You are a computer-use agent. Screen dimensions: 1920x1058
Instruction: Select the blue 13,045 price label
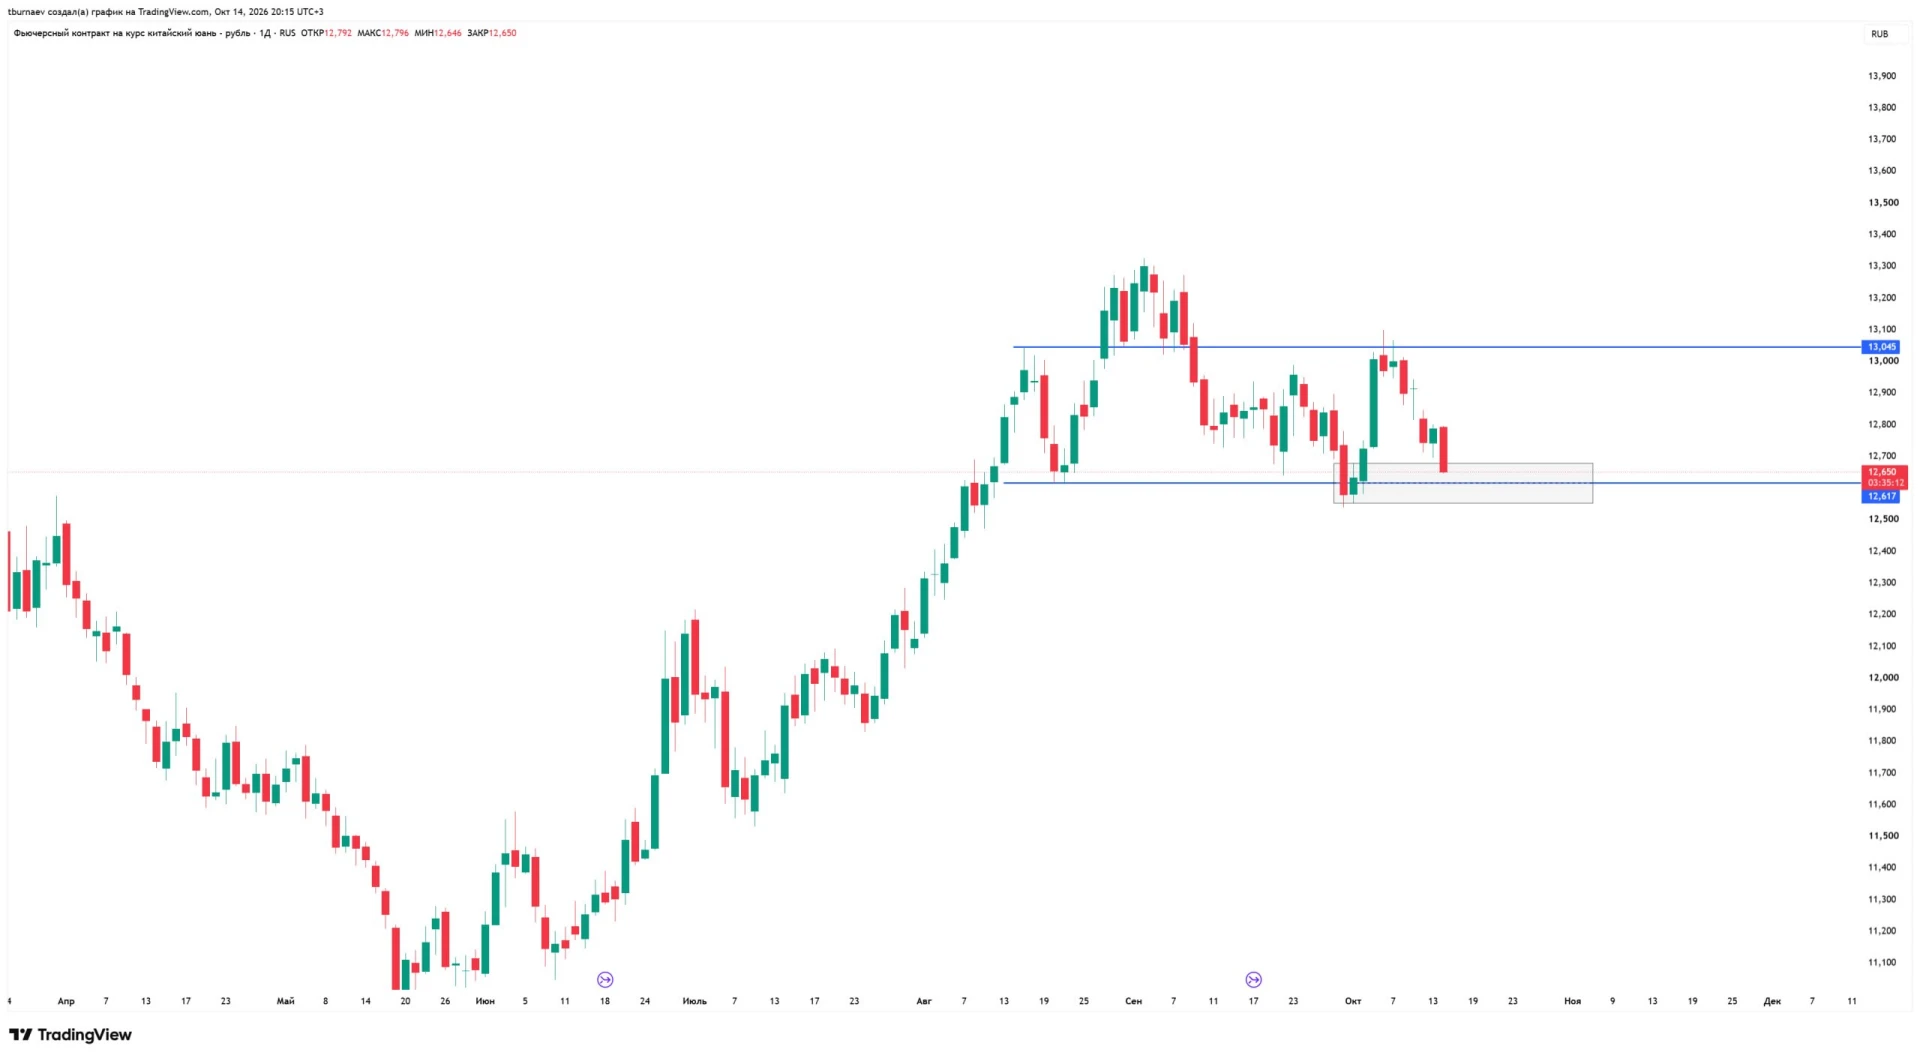[1882, 347]
